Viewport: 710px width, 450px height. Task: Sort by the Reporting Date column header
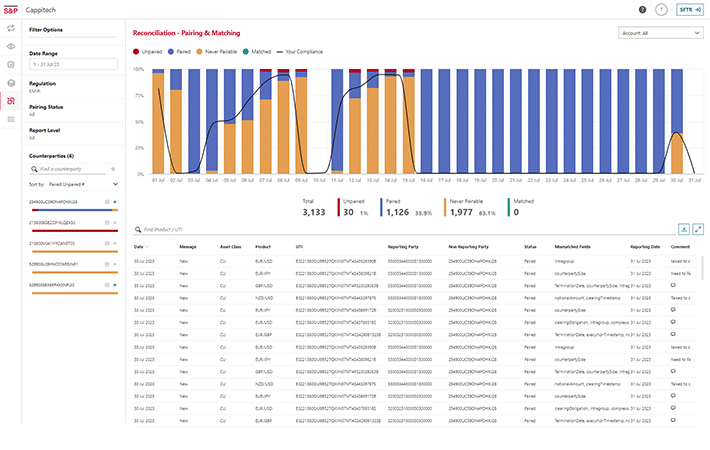[645, 247]
